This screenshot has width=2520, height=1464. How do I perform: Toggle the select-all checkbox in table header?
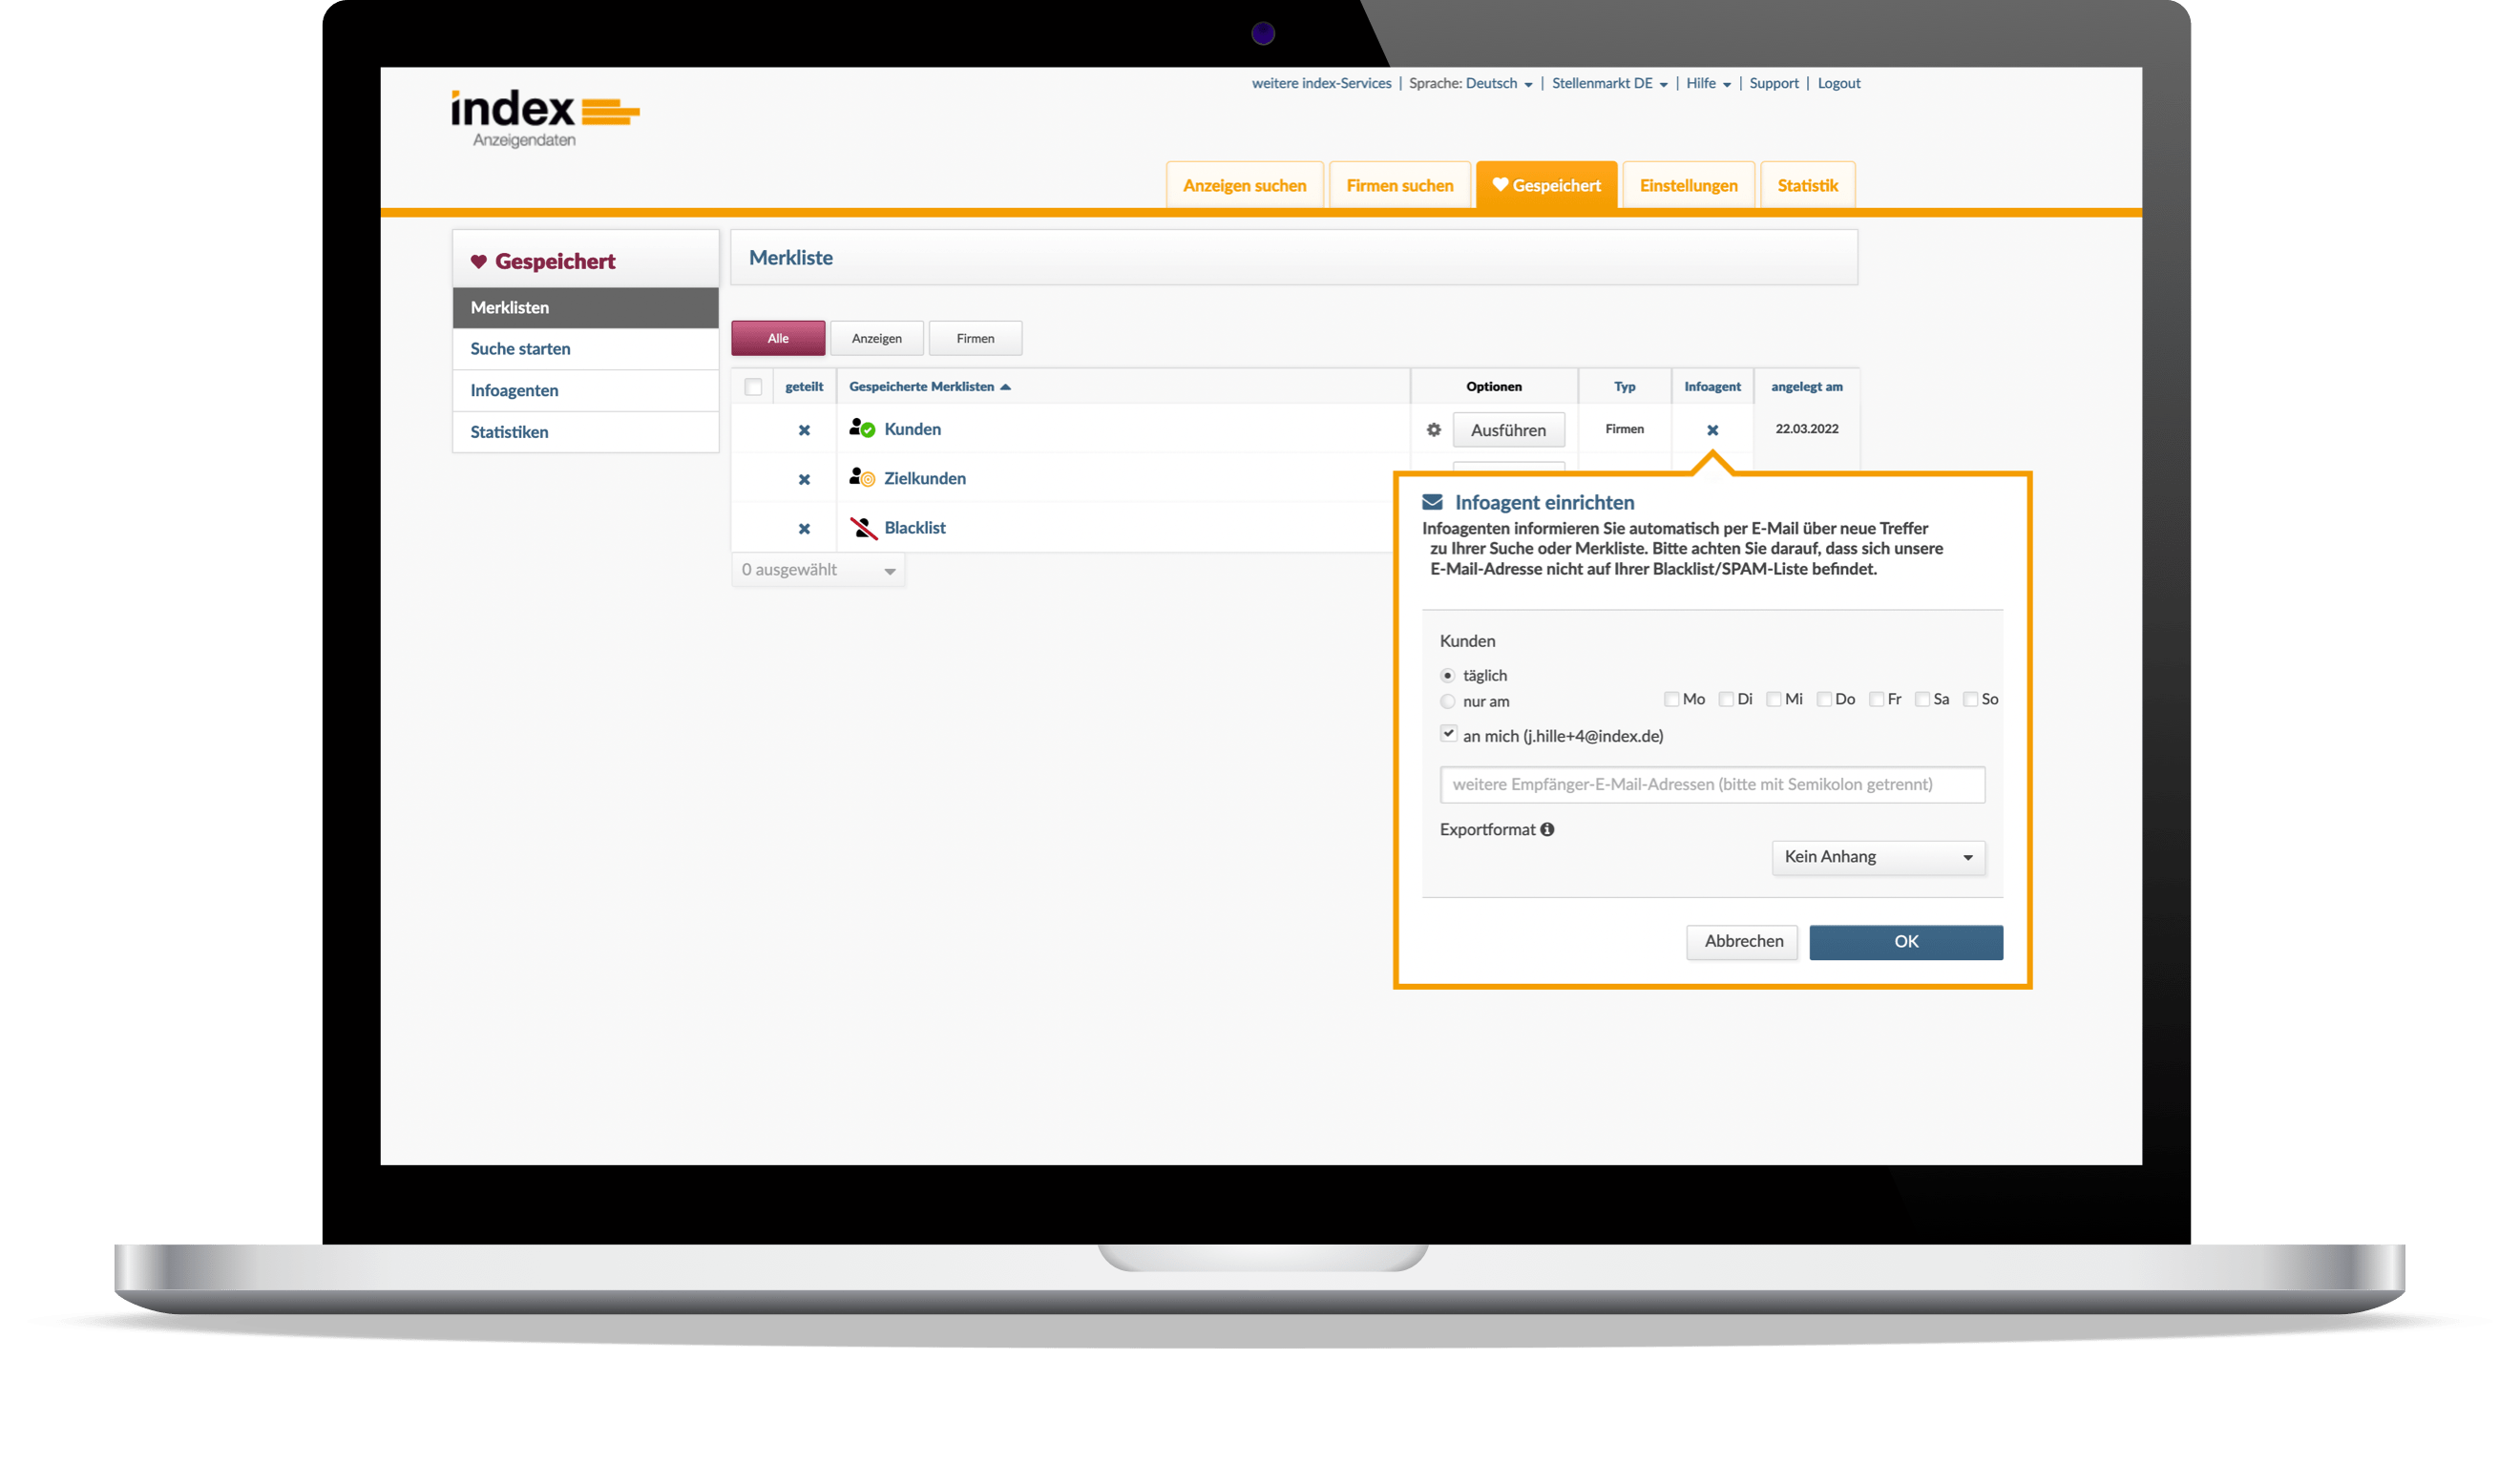(753, 387)
